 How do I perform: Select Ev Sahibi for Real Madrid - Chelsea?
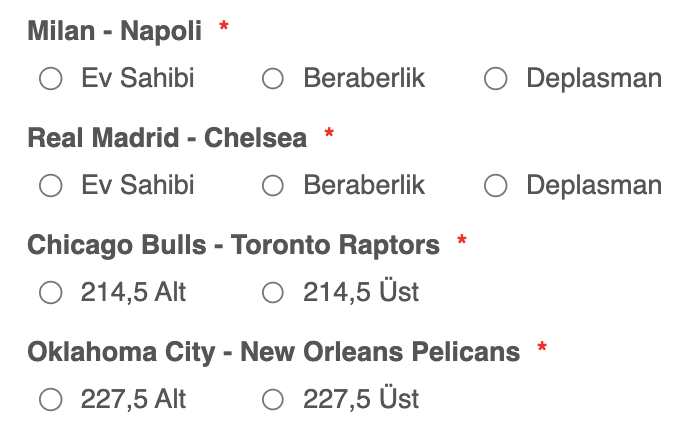(x=51, y=185)
